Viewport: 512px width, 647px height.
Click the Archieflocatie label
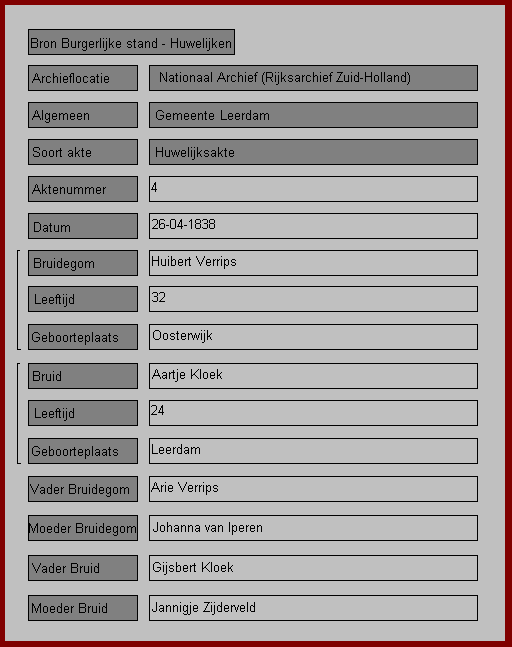(x=83, y=78)
